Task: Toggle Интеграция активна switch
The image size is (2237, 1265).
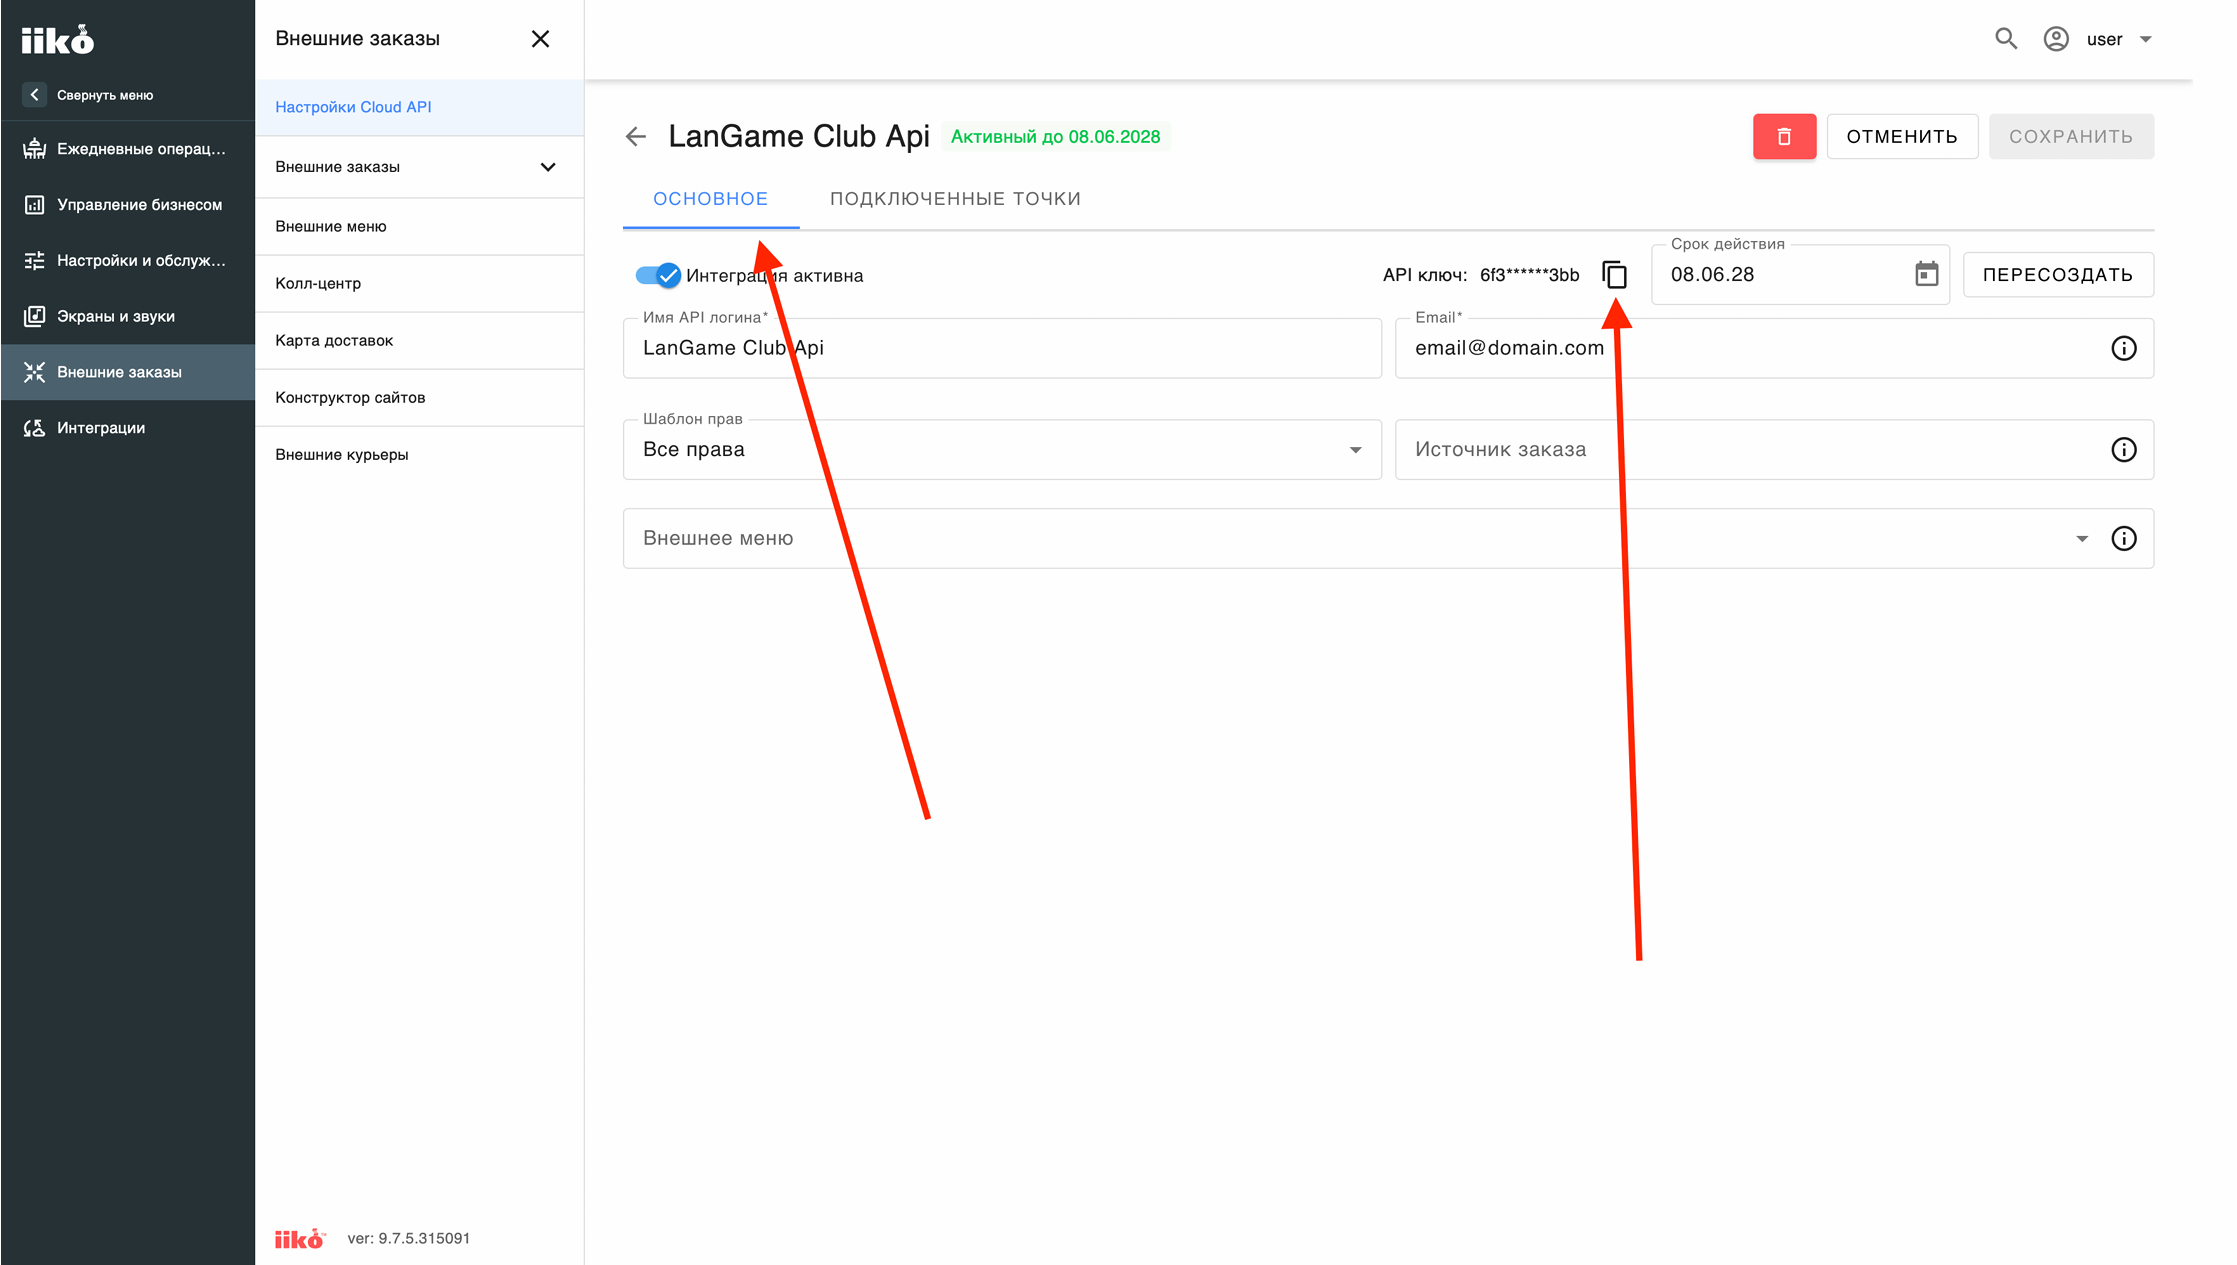Action: [658, 275]
